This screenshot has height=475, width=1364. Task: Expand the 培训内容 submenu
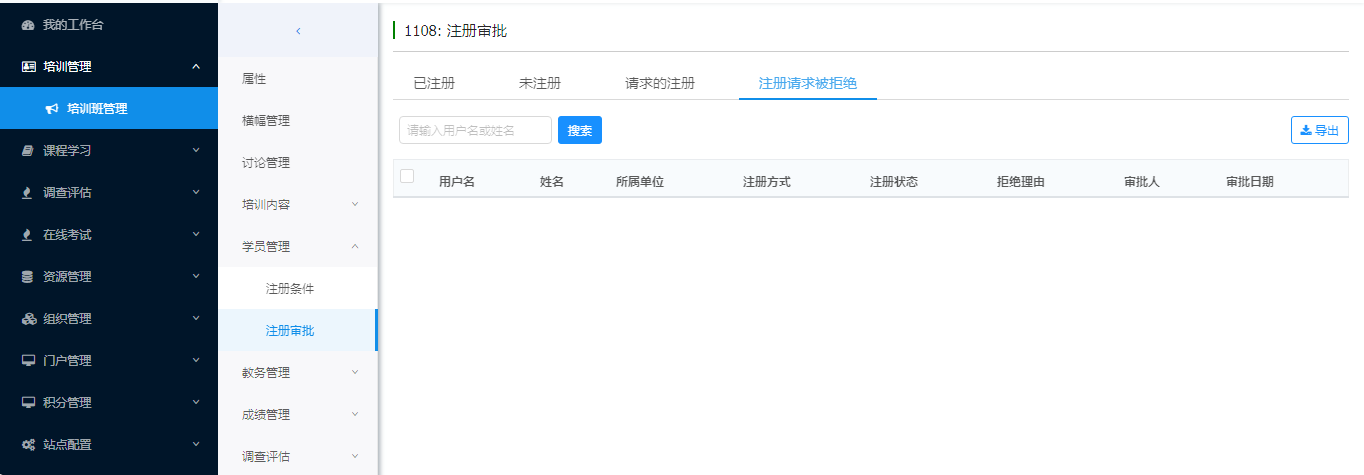355,205
